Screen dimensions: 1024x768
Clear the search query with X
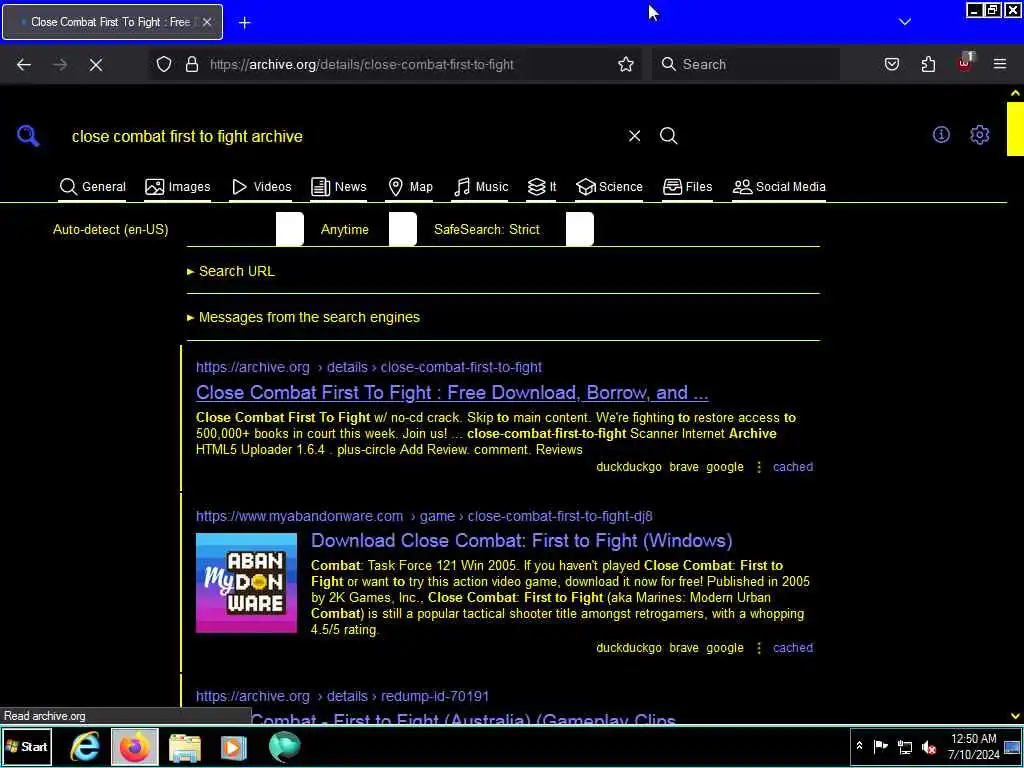[x=634, y=136]
